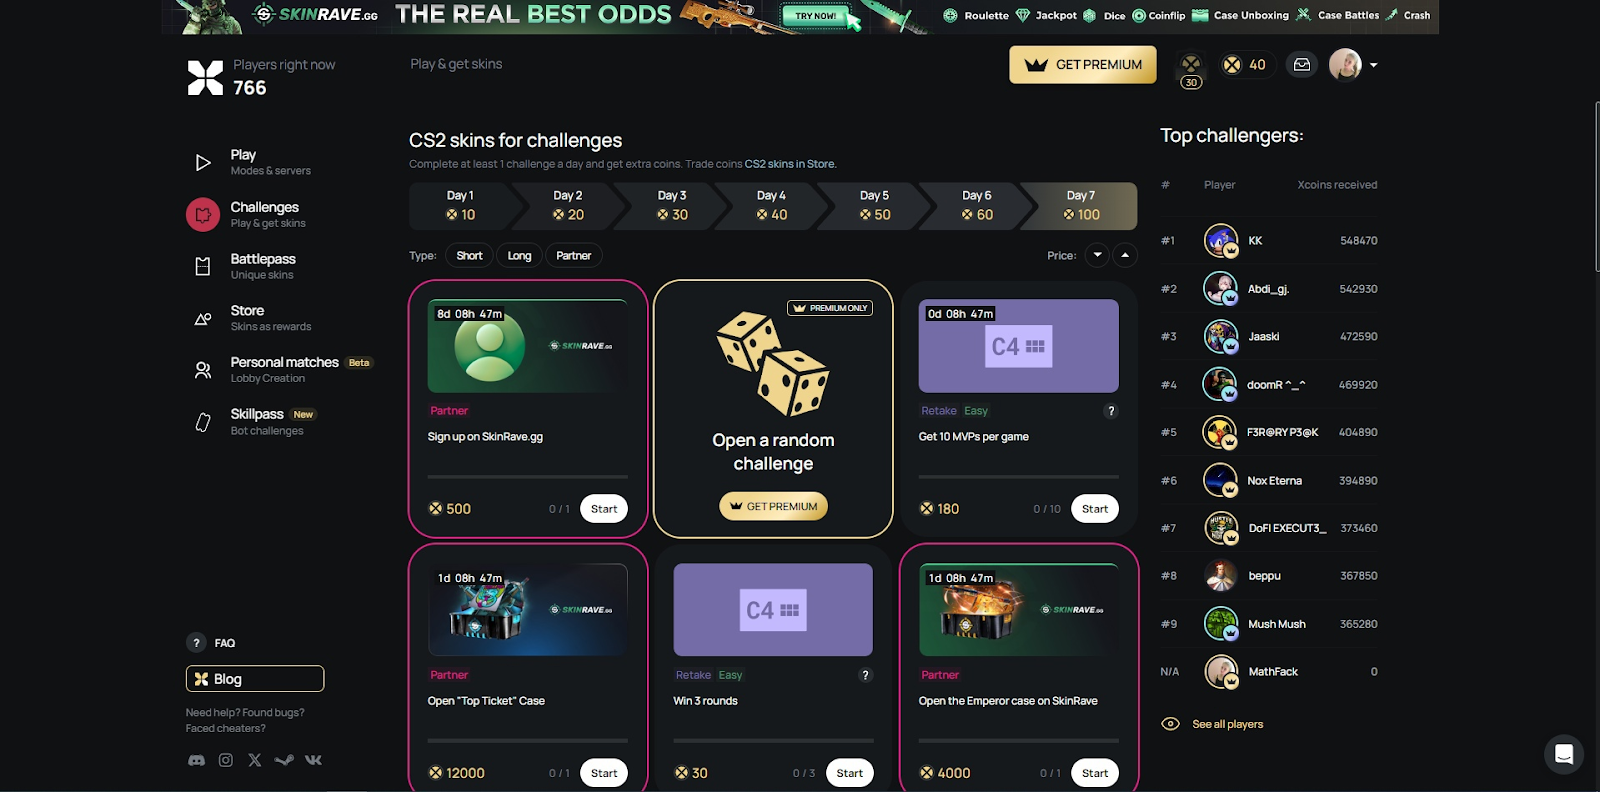The width and height of the screenshot is (1600, 792).
Task: Toggle the Partner challenge type filter
Action: [x=573, y=256]
